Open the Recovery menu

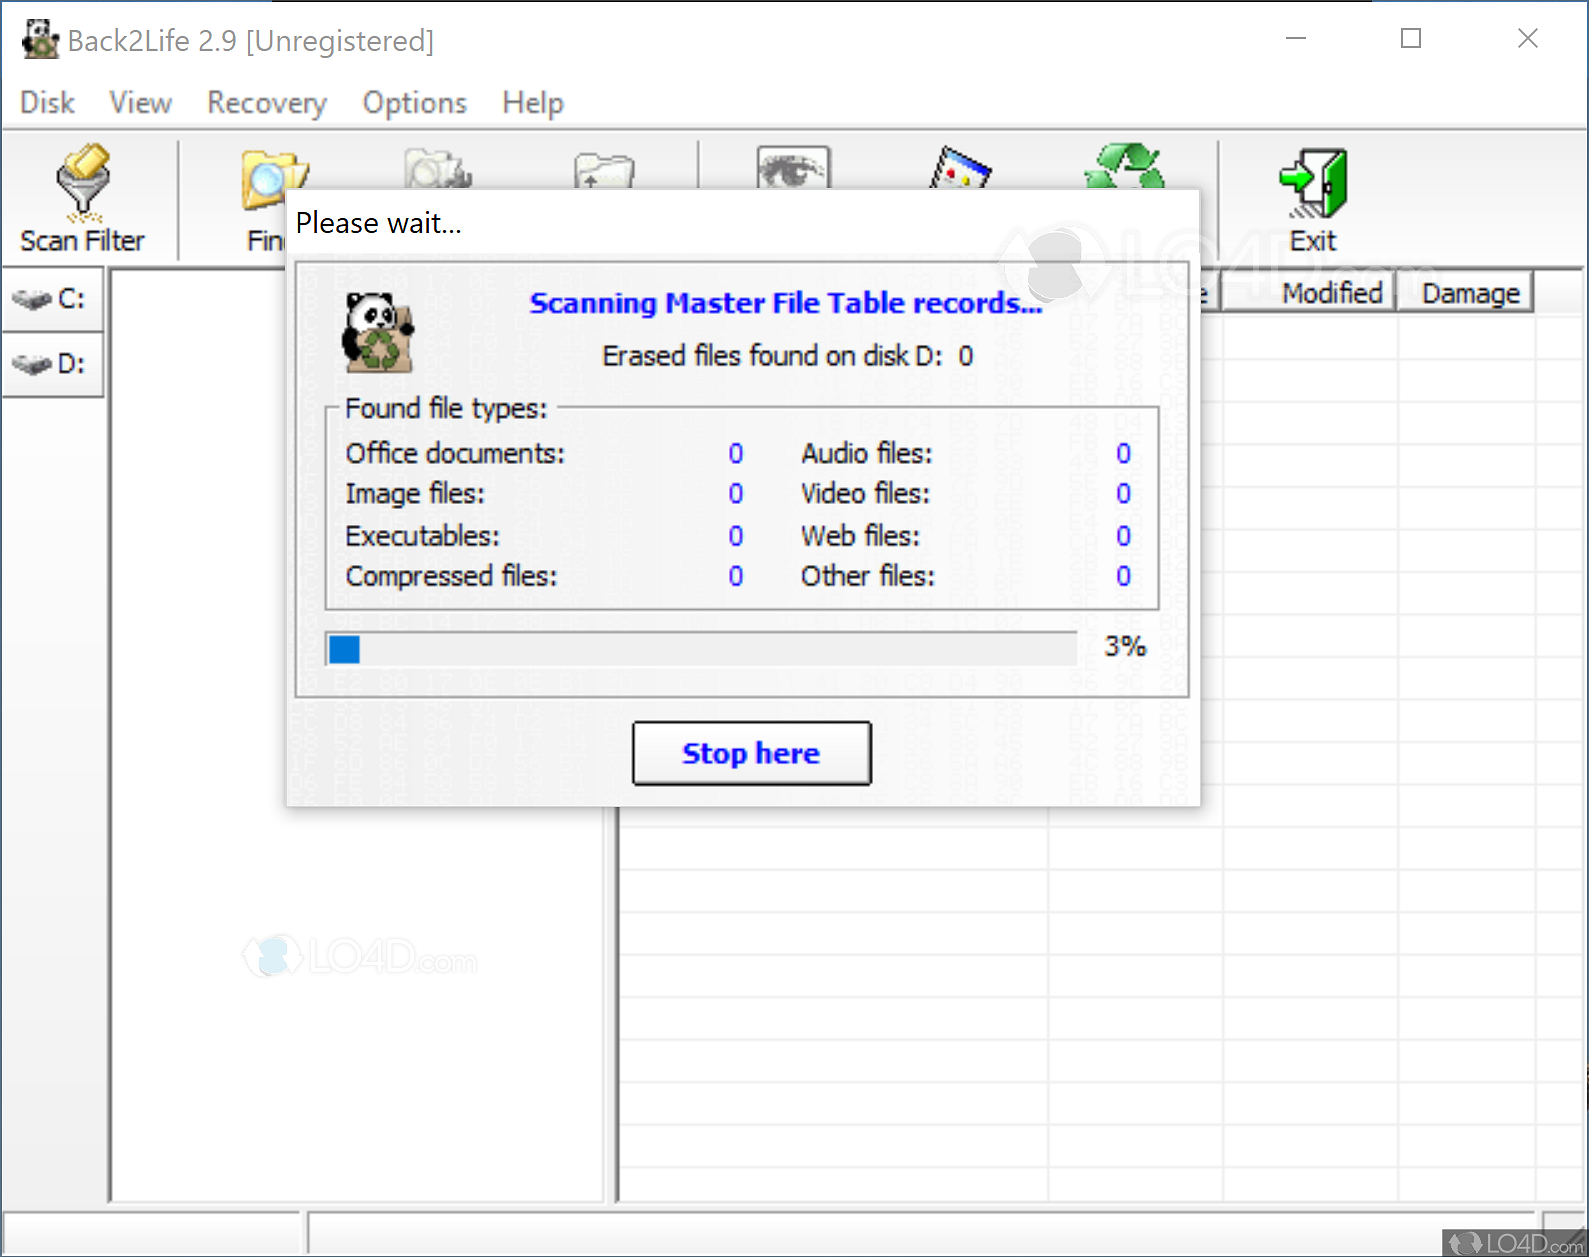(267, 102)
